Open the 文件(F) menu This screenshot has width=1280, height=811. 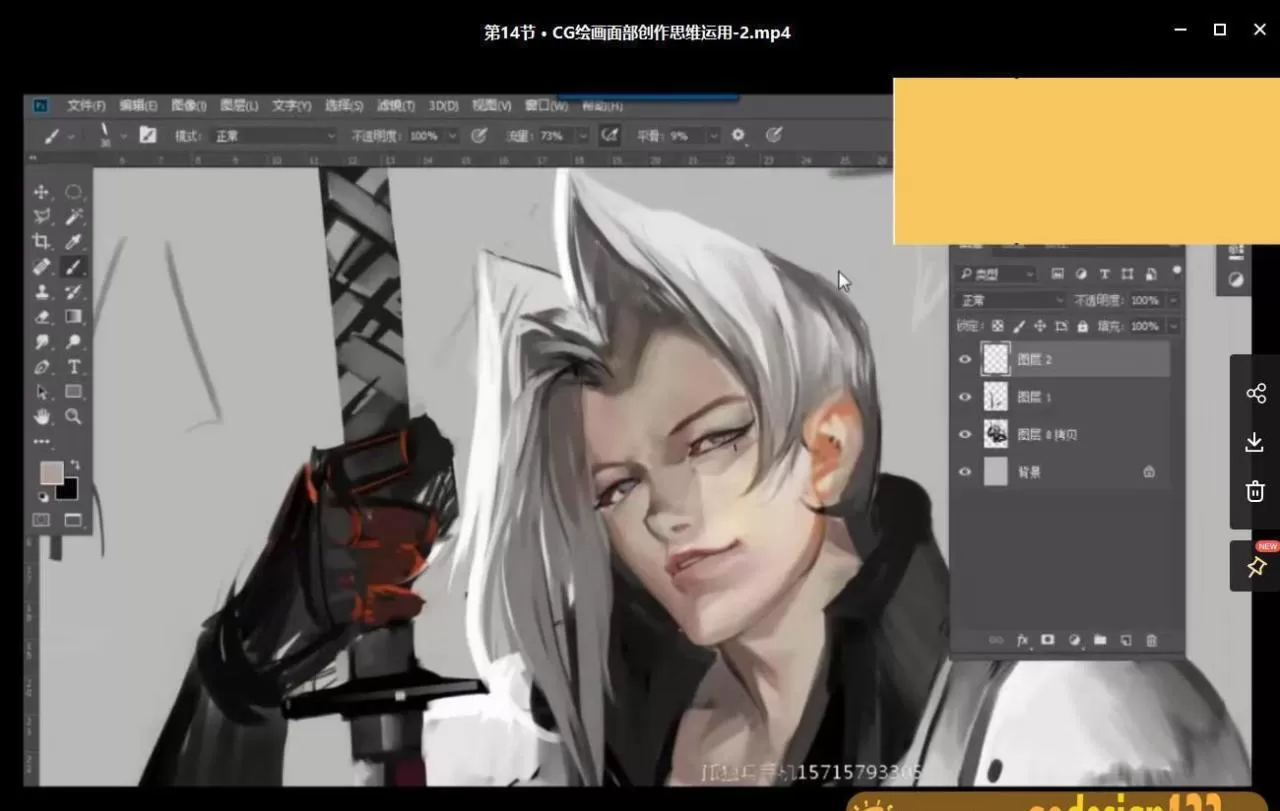86,105
